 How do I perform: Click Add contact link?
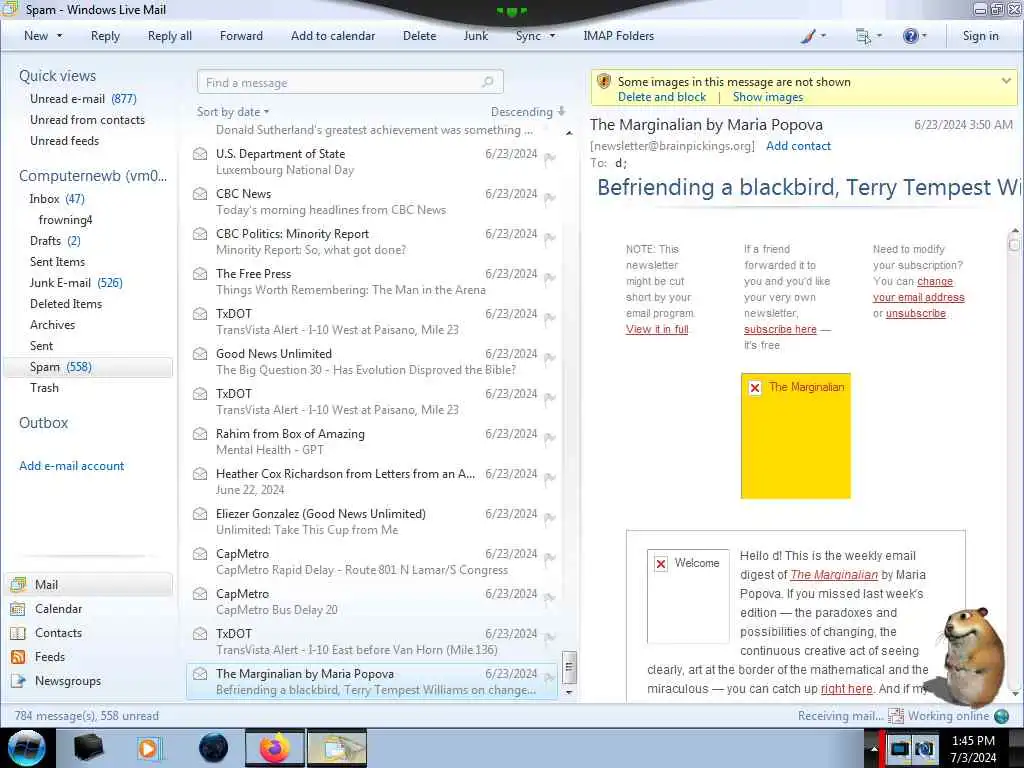798,146
